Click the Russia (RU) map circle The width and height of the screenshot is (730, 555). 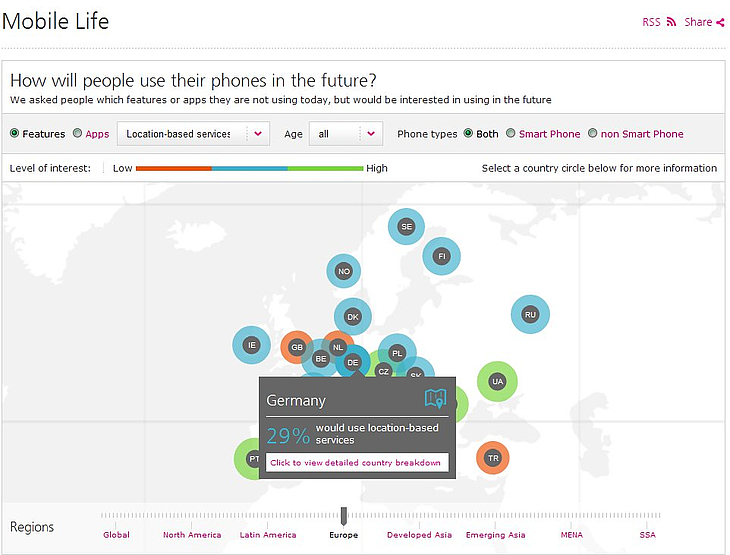pos(530,314)
